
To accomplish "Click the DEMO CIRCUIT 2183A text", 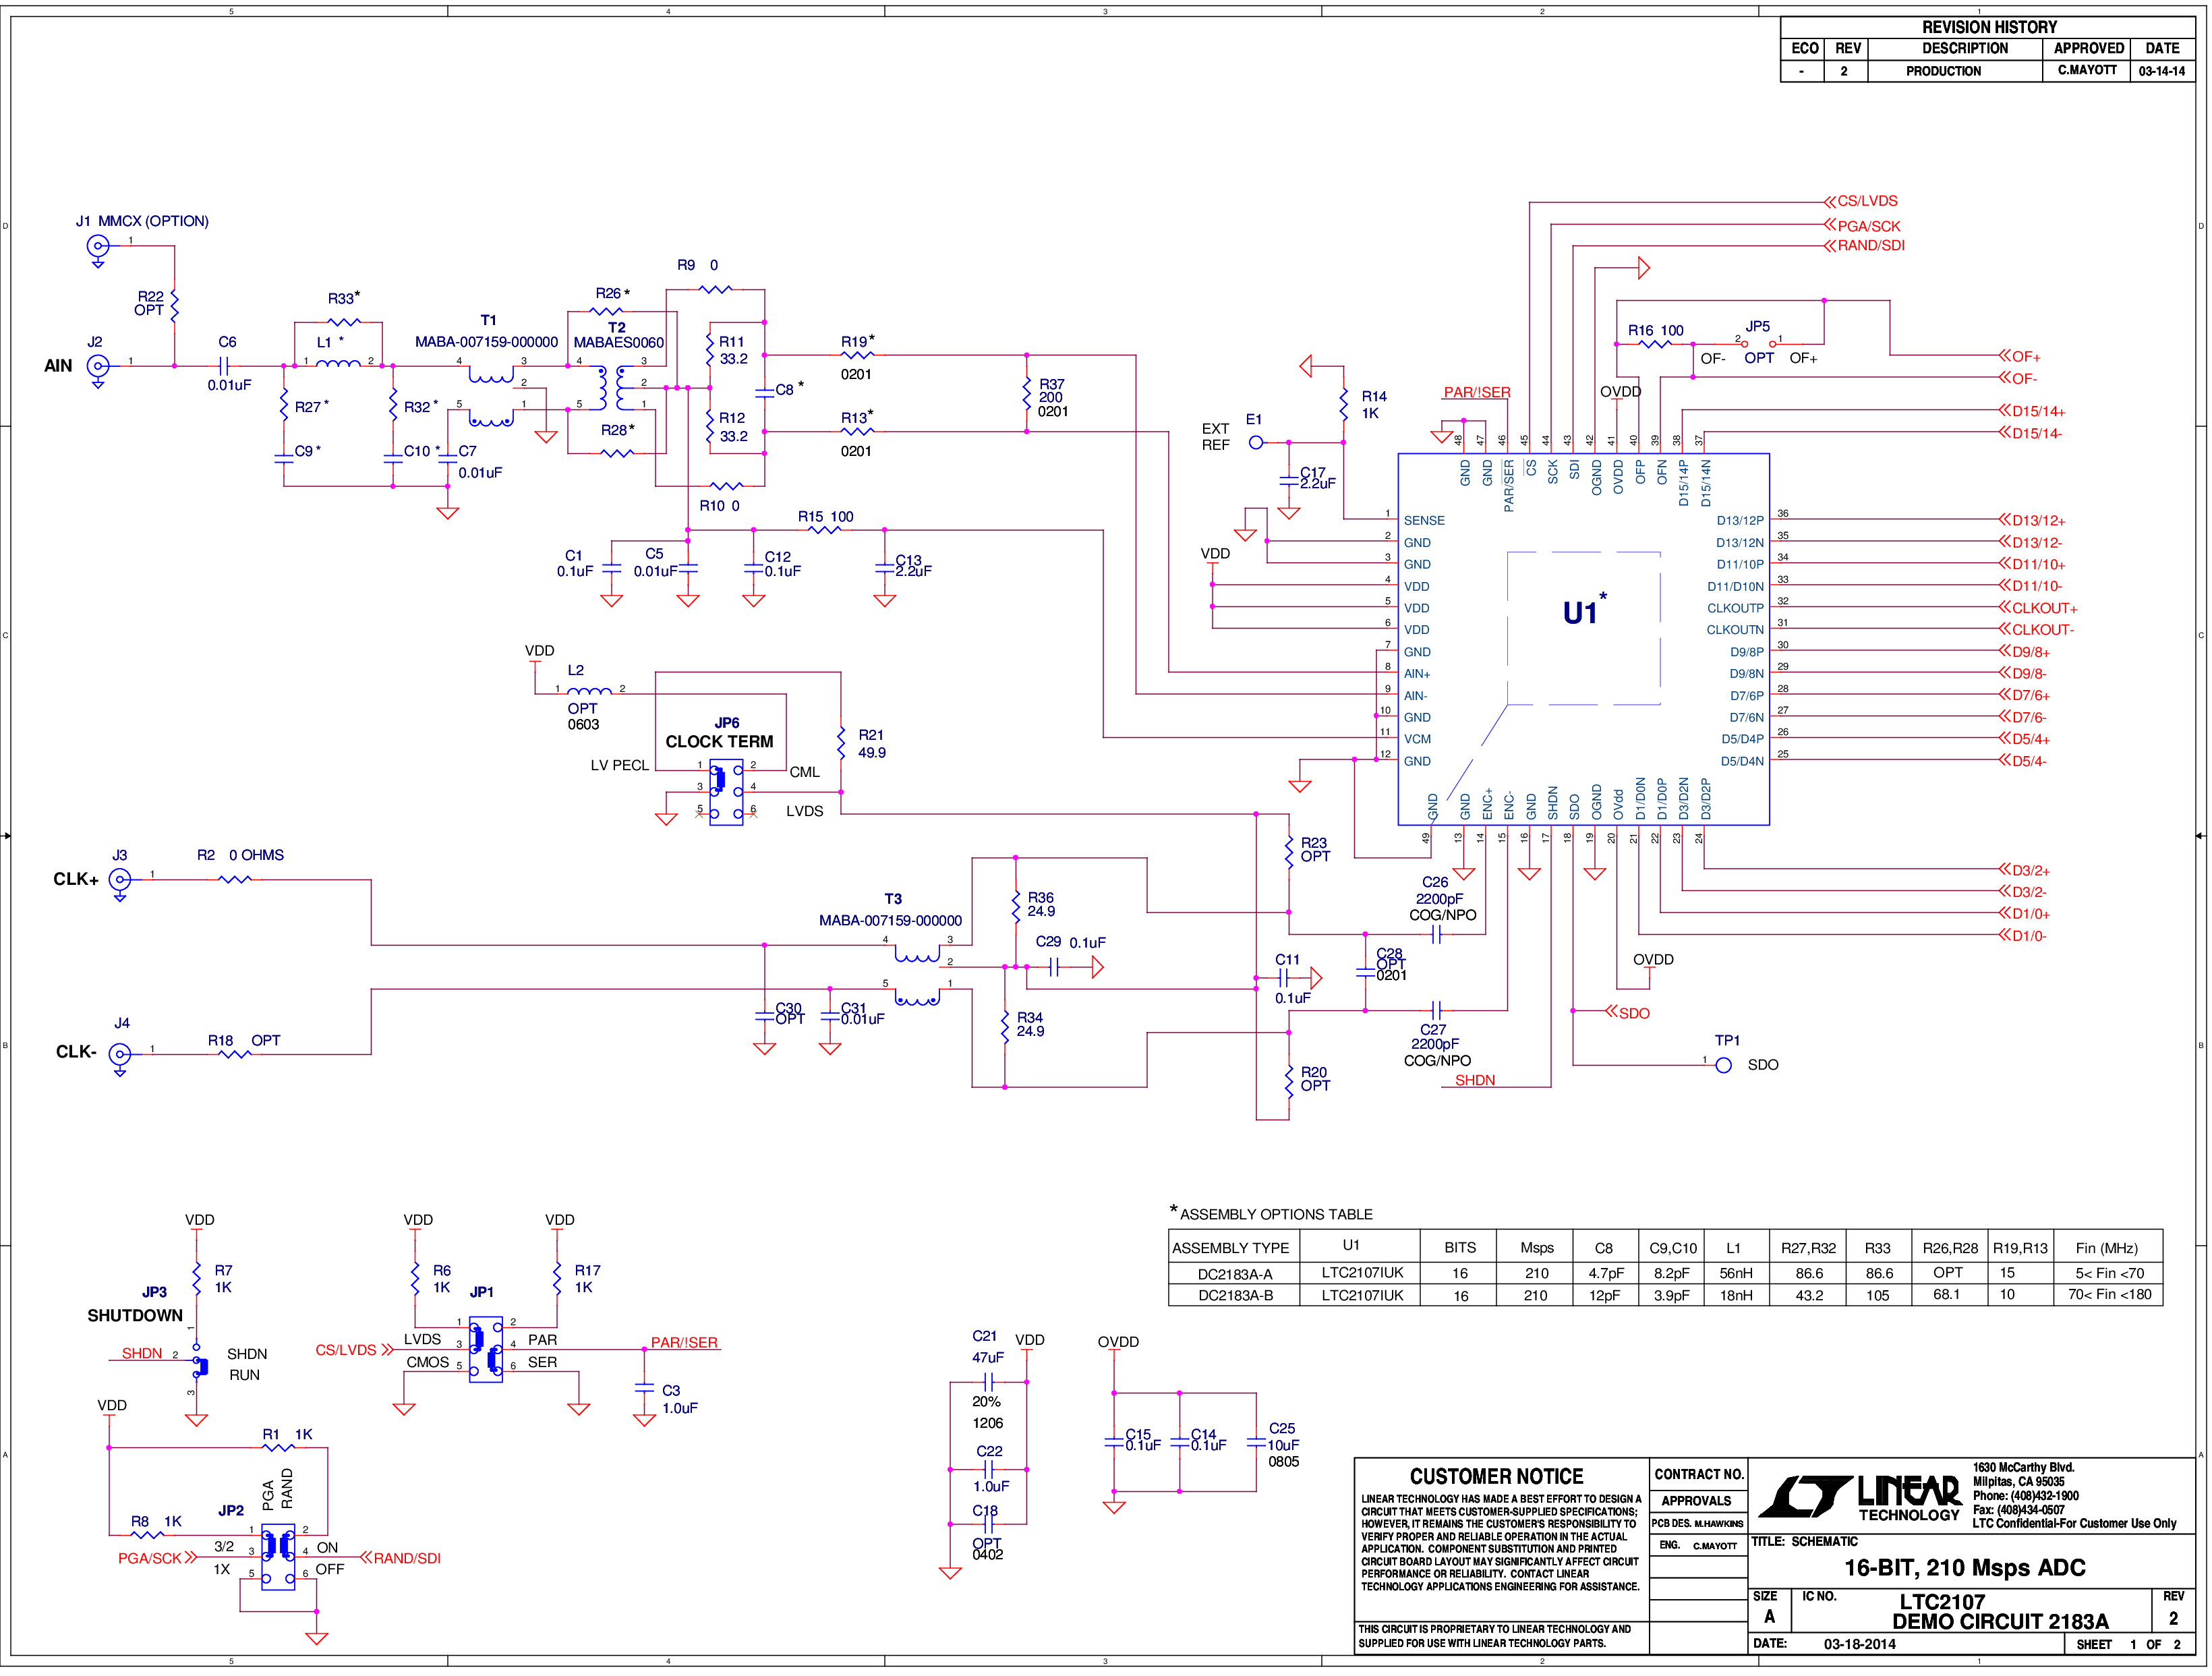I will (2000, 1621).
